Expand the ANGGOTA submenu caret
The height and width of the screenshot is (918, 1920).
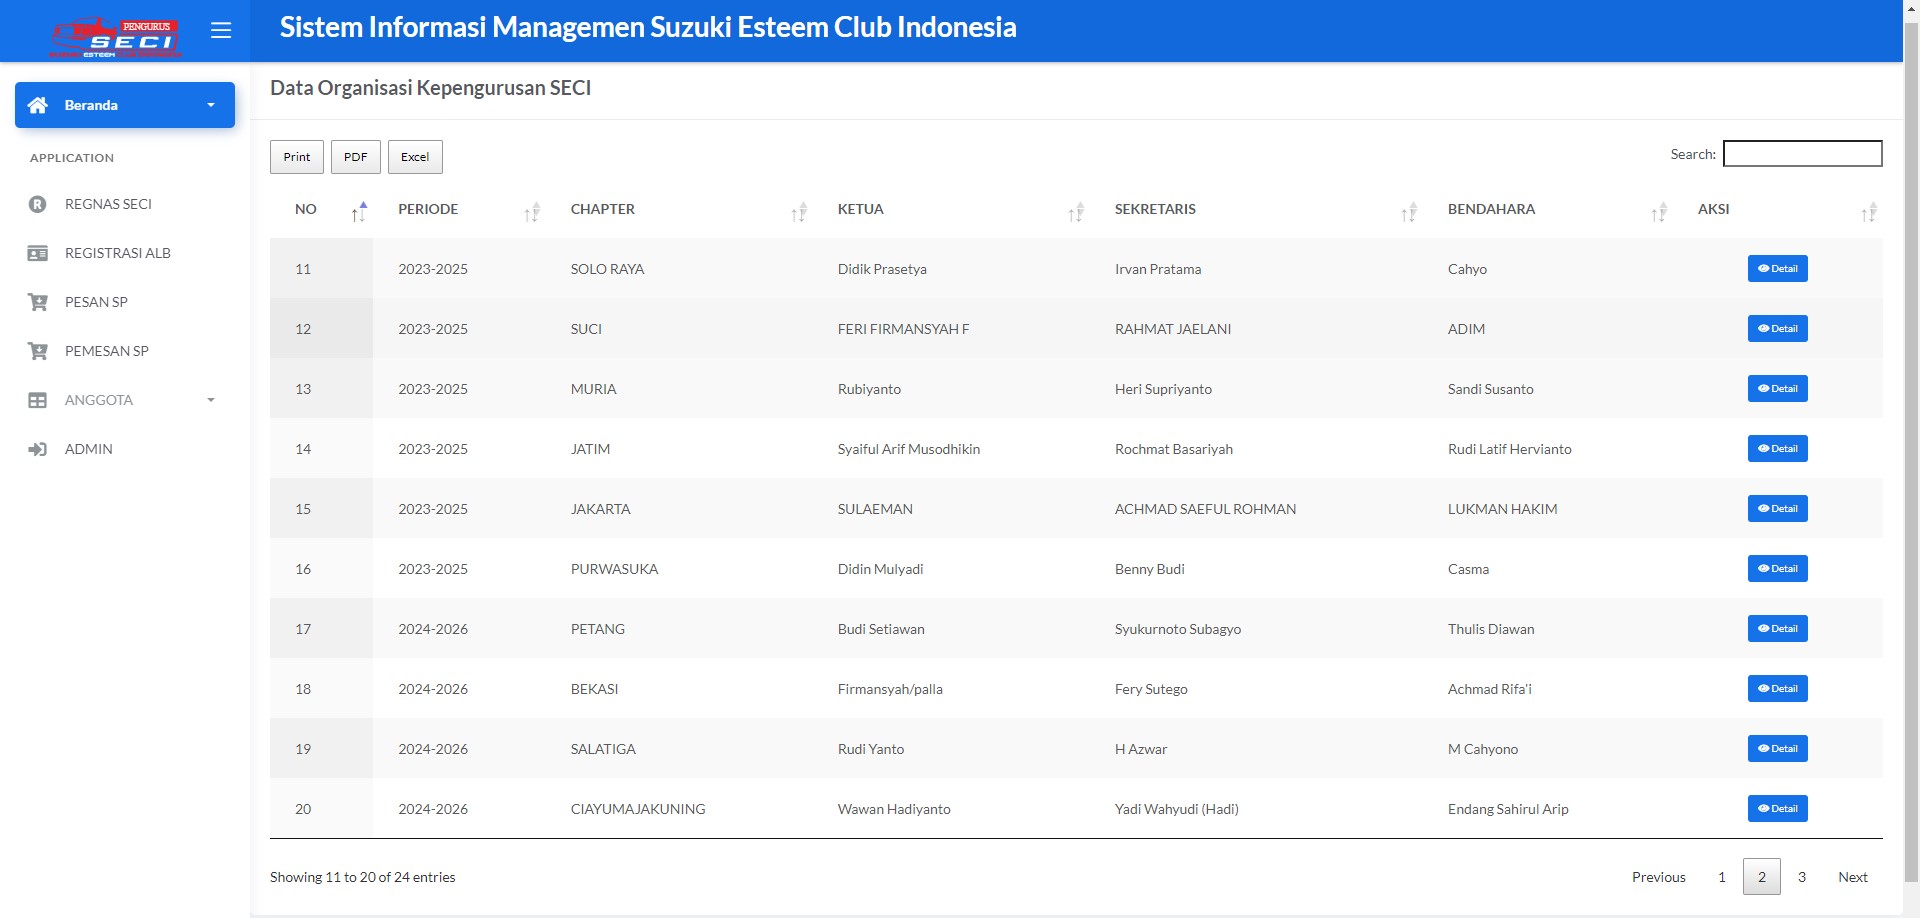point(210,400)
